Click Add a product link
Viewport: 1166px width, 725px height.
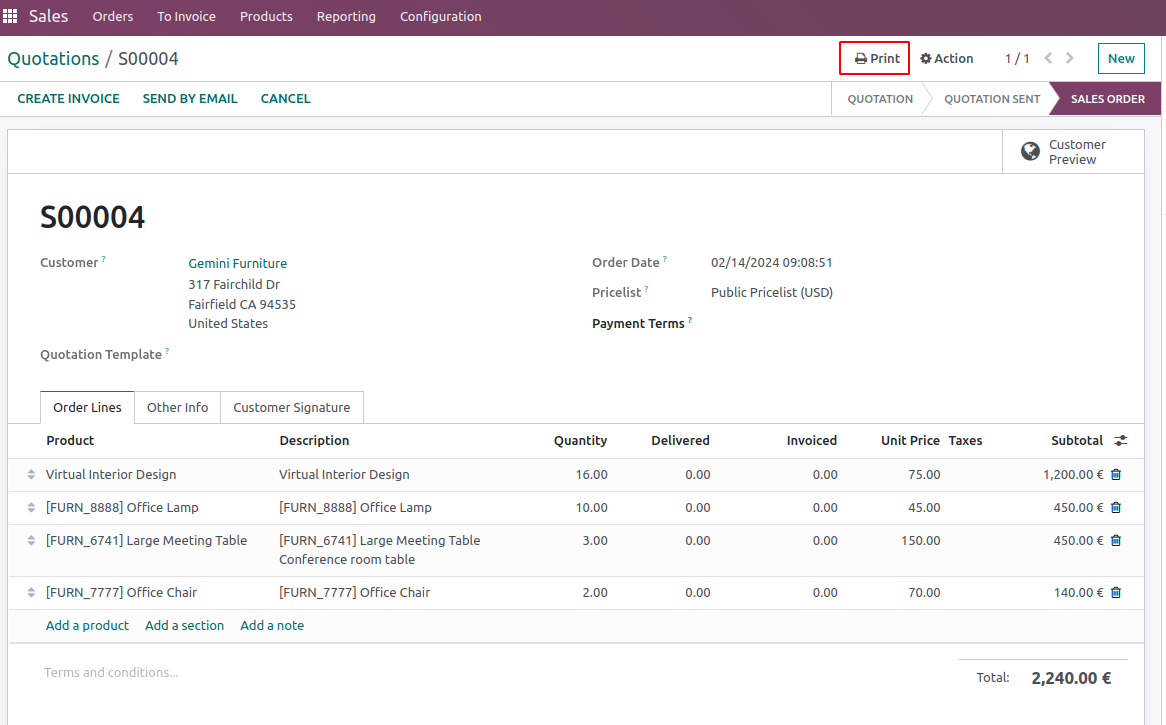click(87, 626)
